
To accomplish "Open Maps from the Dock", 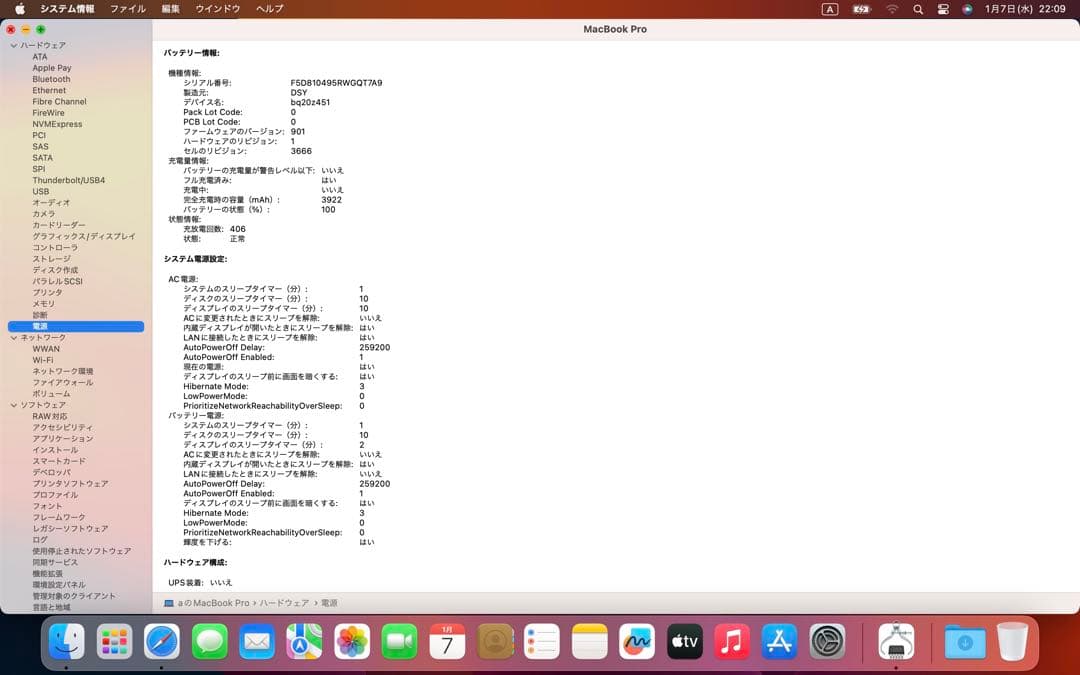I will click(x=303, y=643).
